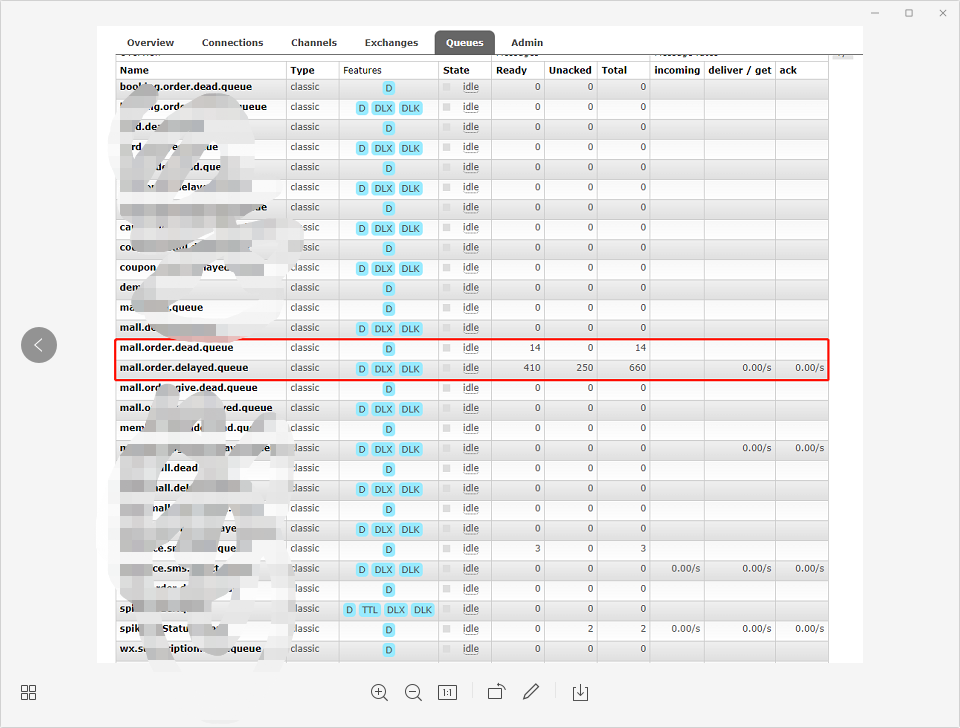Go to the Exchanges tab
The height and width of the screenshot is (728, 960).
[x=391, y=43]
